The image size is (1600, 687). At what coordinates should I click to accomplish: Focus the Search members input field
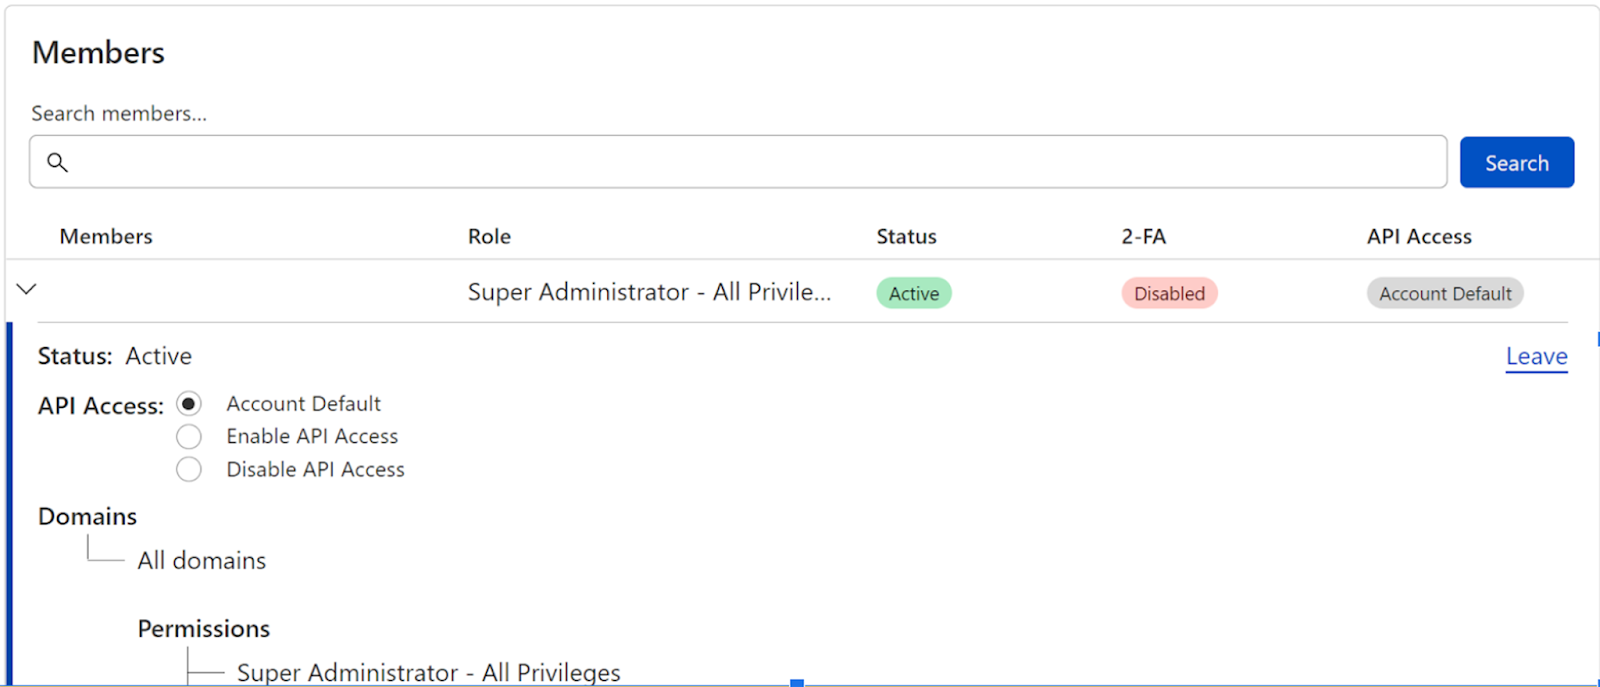pyautogui.click(x=738, y=162)
